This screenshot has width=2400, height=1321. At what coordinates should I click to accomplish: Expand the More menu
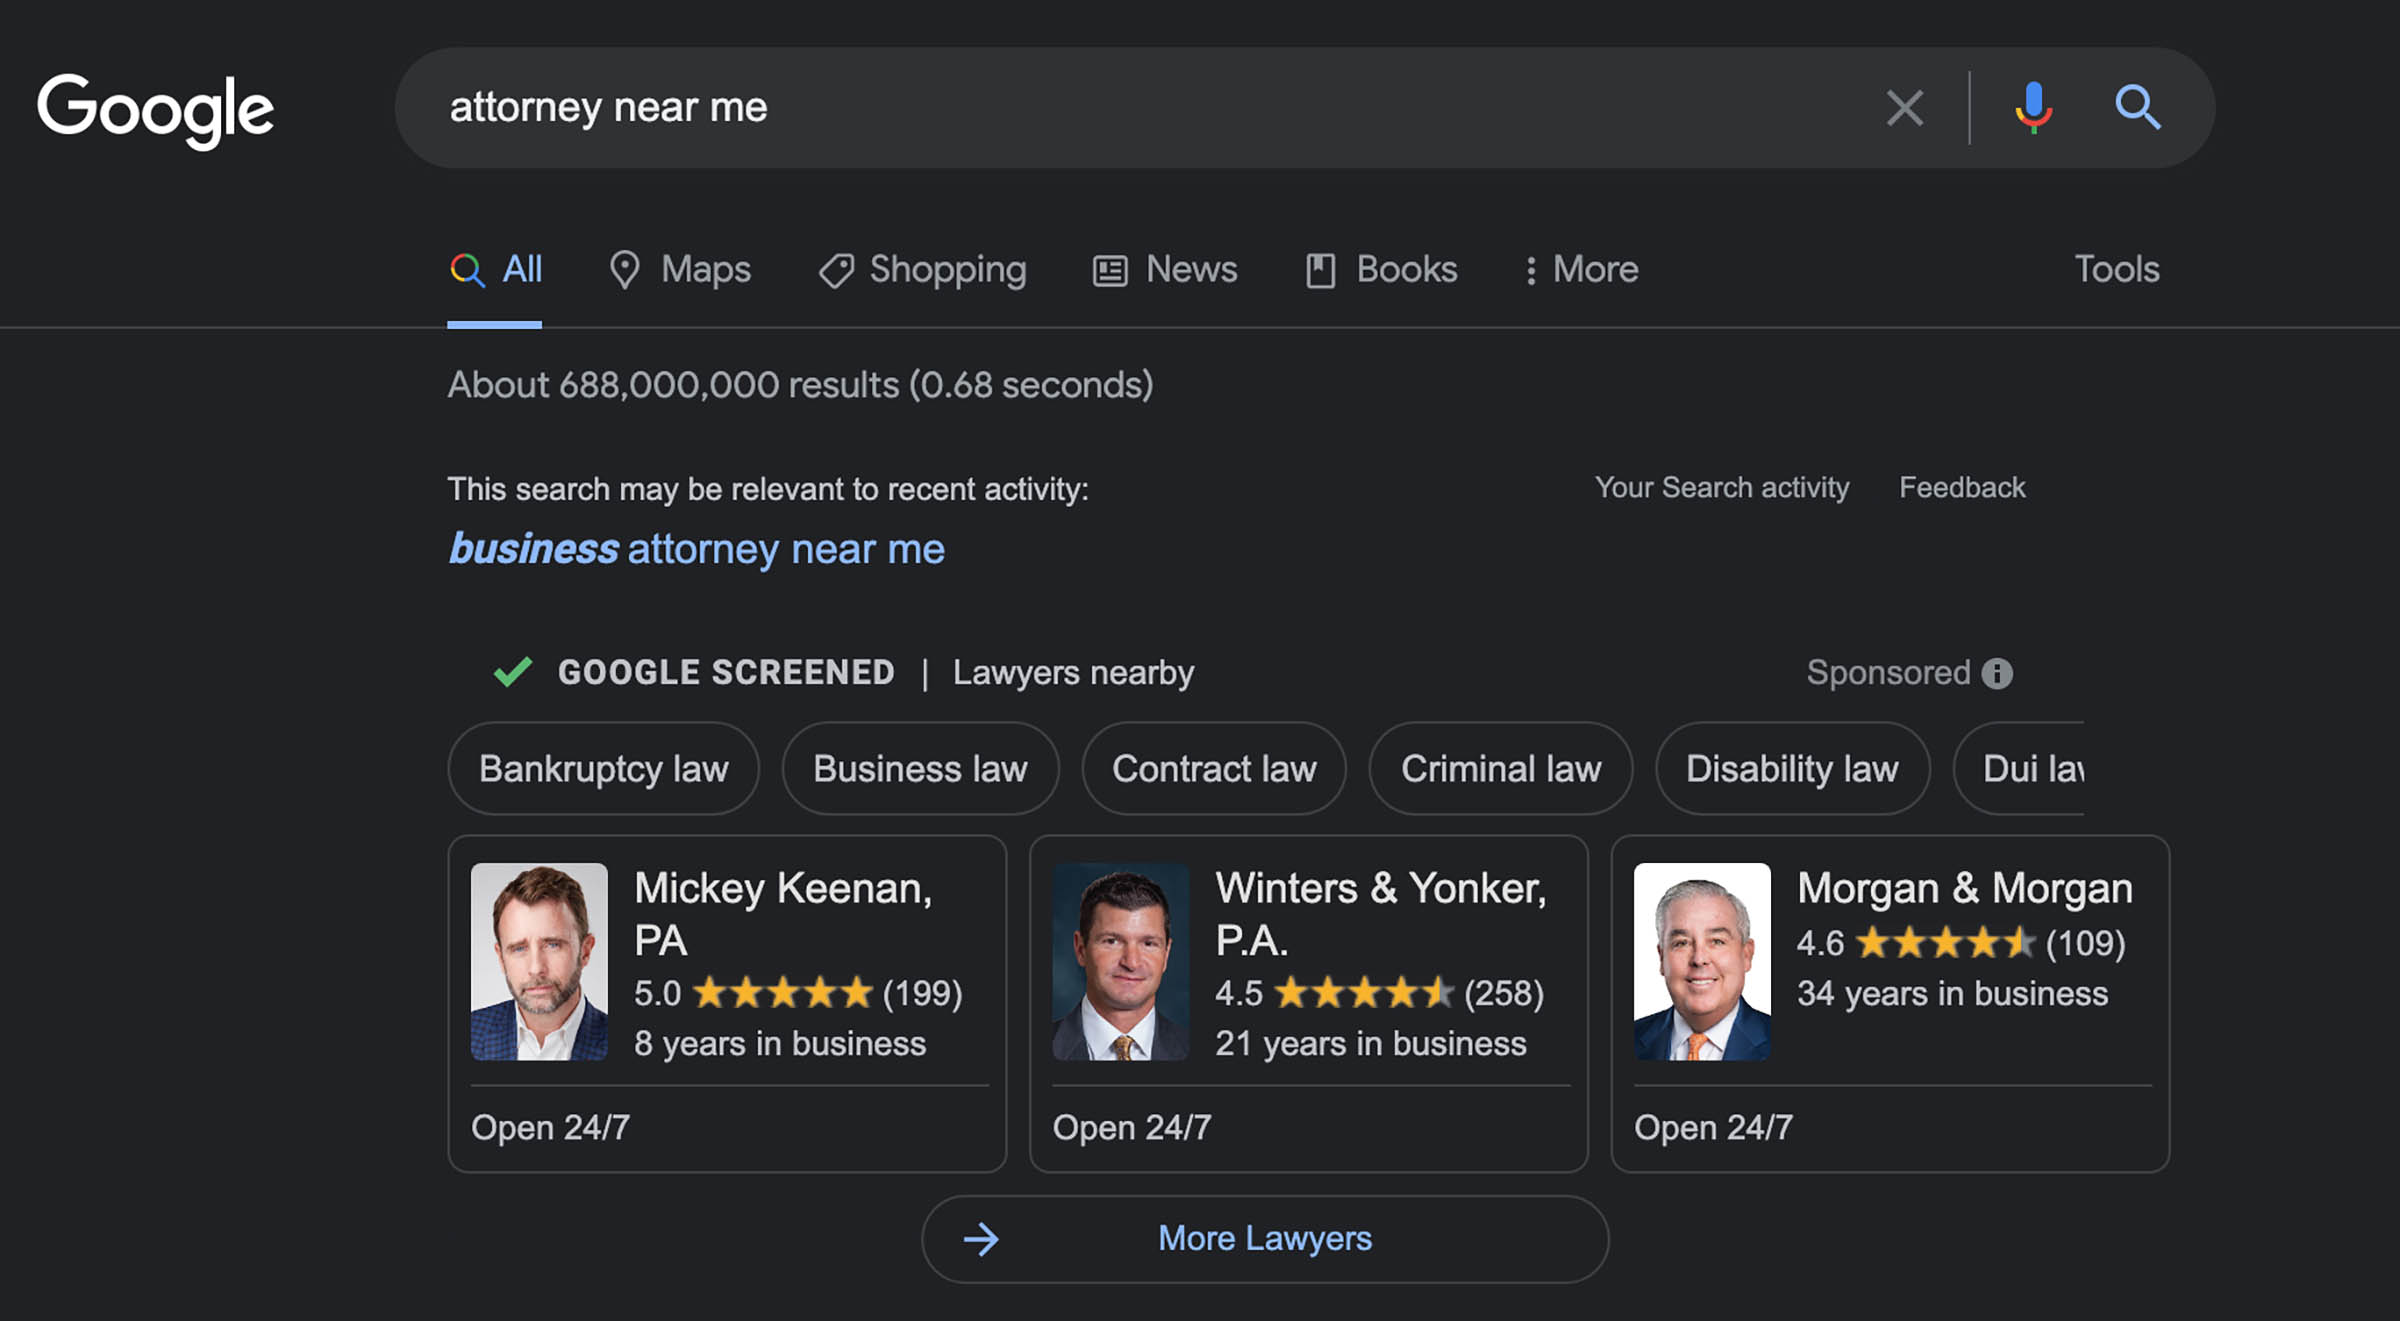tap(1581, 269)
